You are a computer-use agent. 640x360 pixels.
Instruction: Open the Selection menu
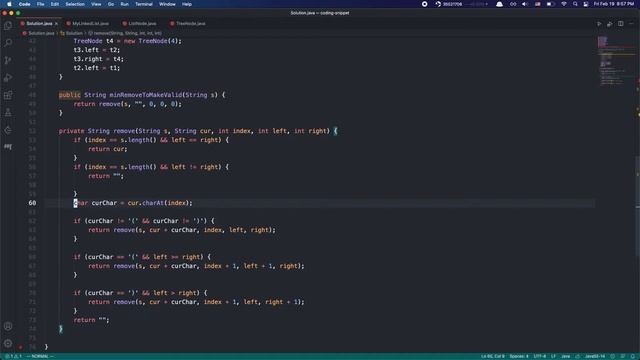click(x=75, y=4)
